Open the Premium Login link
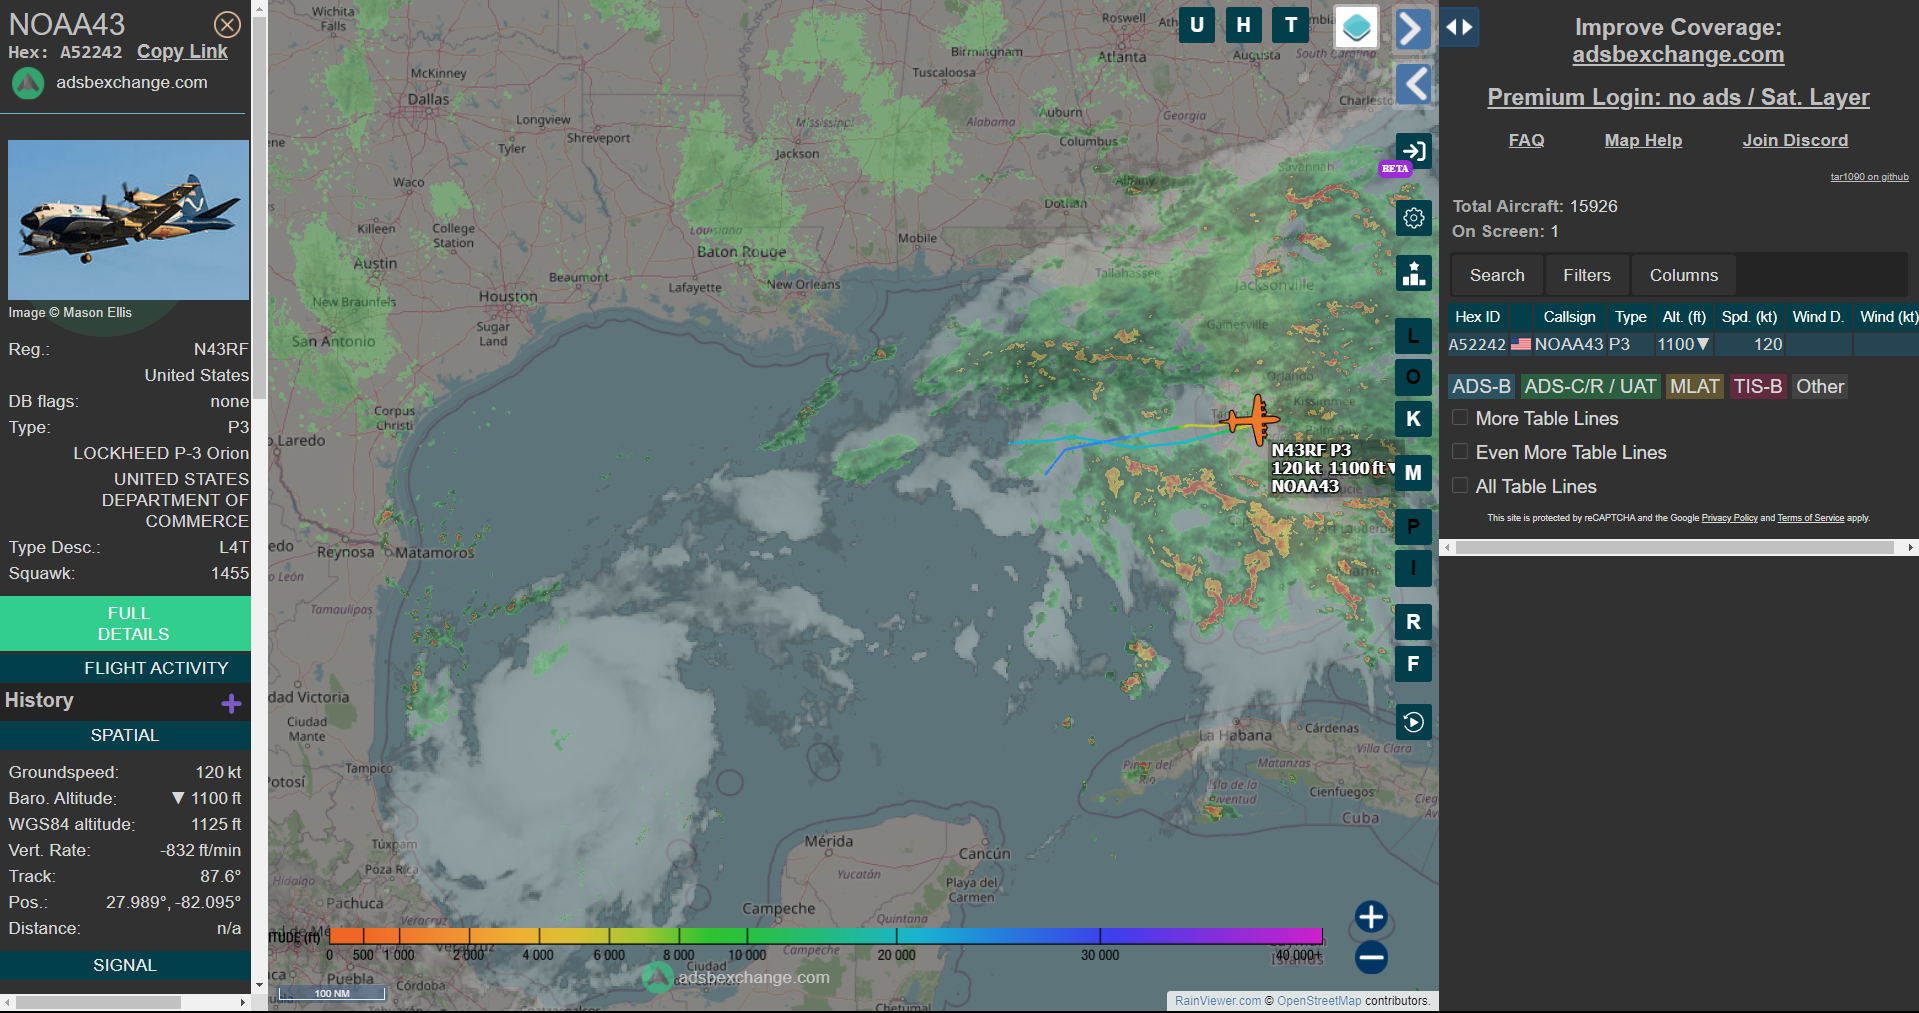 coord(1678,97)
